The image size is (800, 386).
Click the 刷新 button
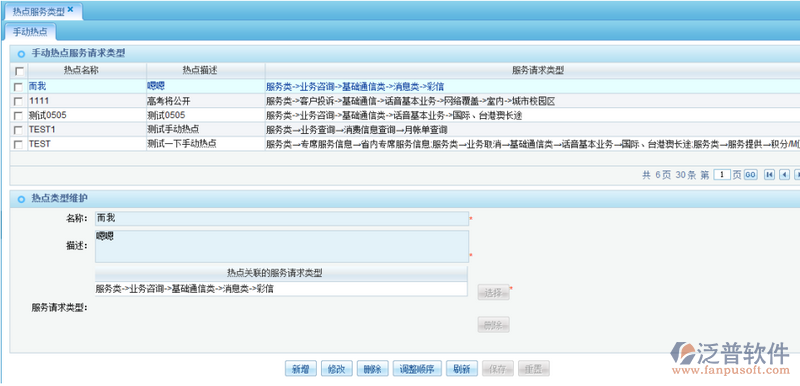click(462, 369)
